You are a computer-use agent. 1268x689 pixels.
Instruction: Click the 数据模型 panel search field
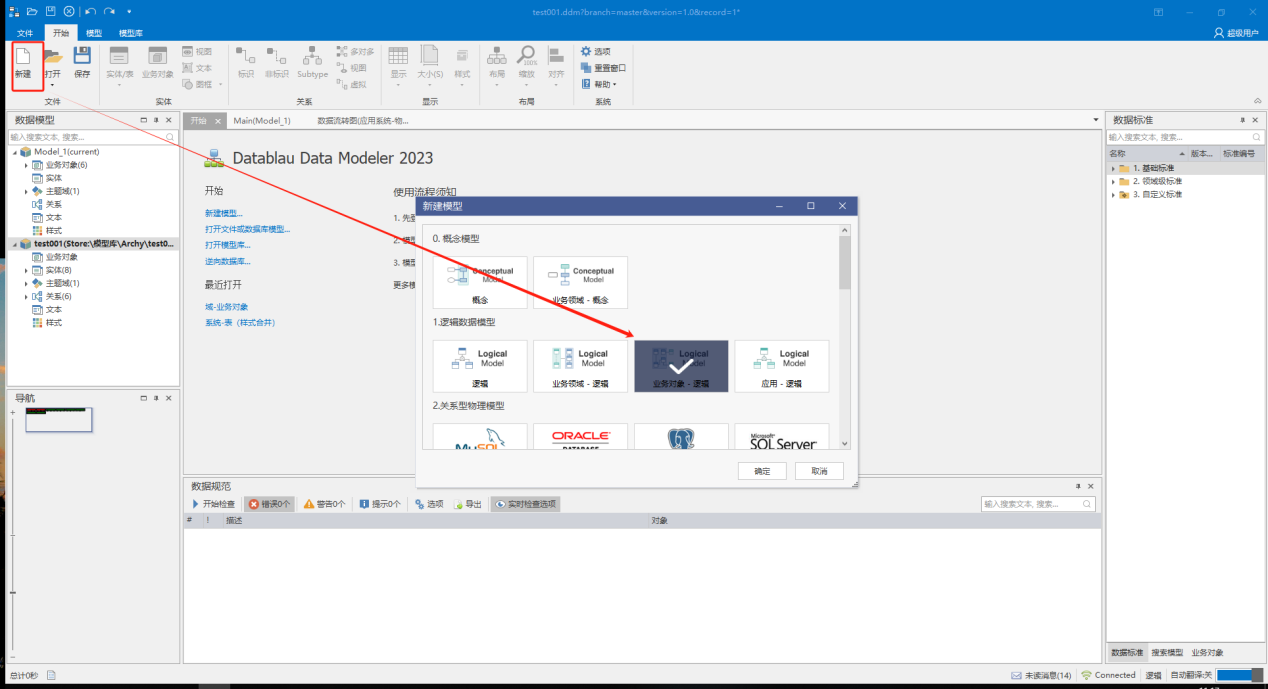pos(94,137)
